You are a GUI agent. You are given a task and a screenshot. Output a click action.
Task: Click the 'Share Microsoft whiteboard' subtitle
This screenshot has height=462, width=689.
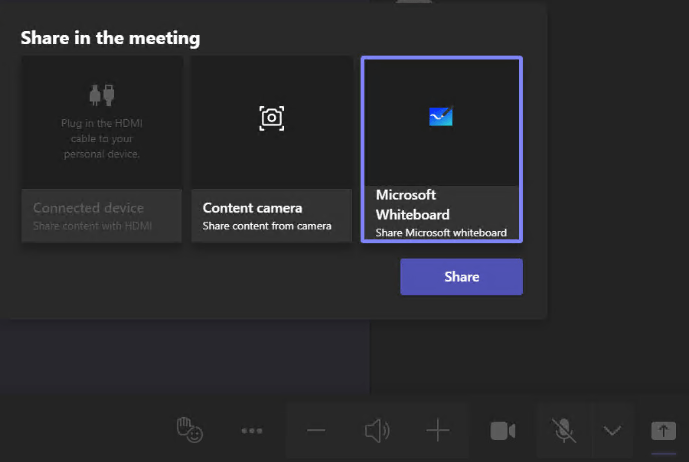tap(441, 233)
